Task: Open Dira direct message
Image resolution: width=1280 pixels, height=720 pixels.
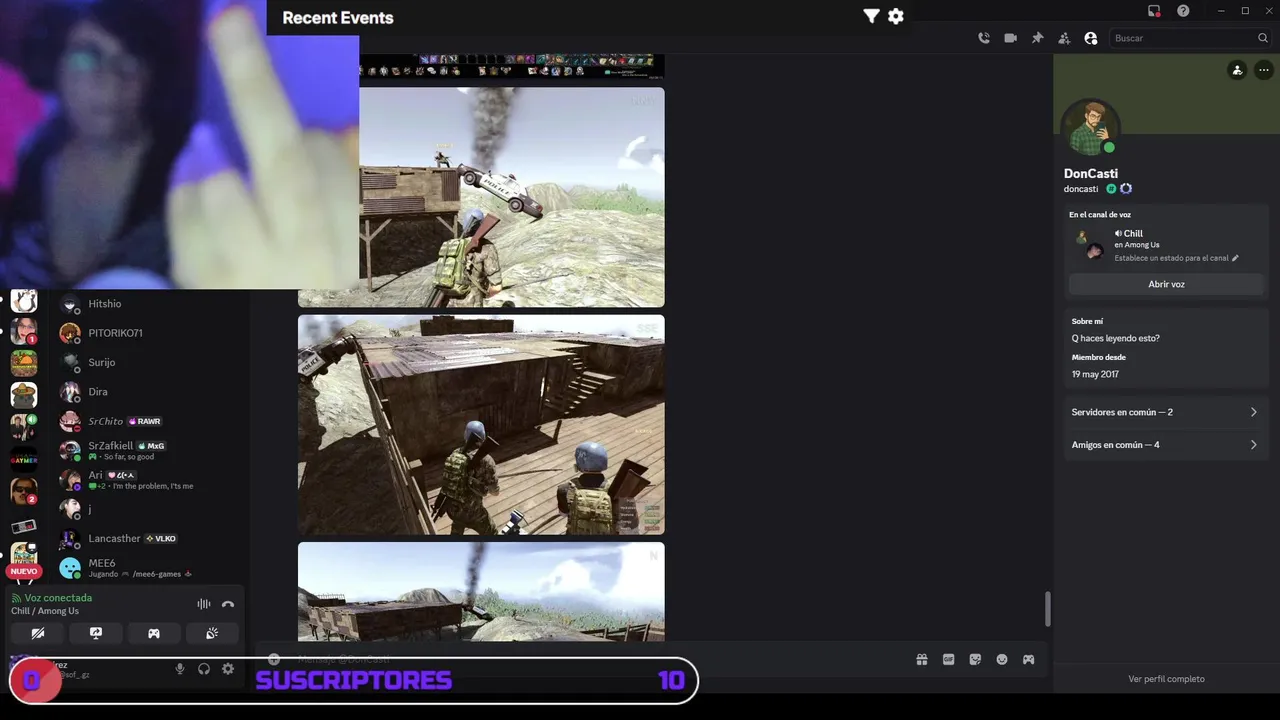Action: click(x=150, y=392)
